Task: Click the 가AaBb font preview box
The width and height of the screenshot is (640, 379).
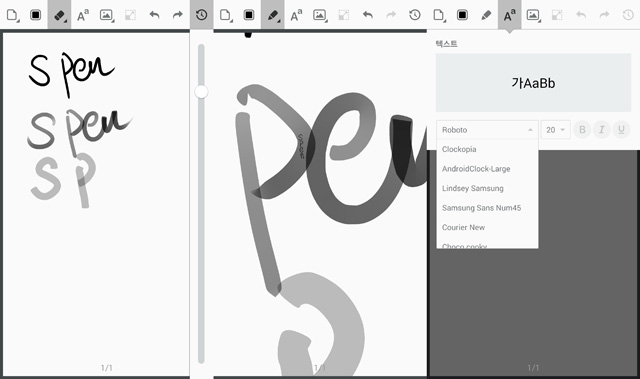Action: pyautogui.click(x=533, y=82)
